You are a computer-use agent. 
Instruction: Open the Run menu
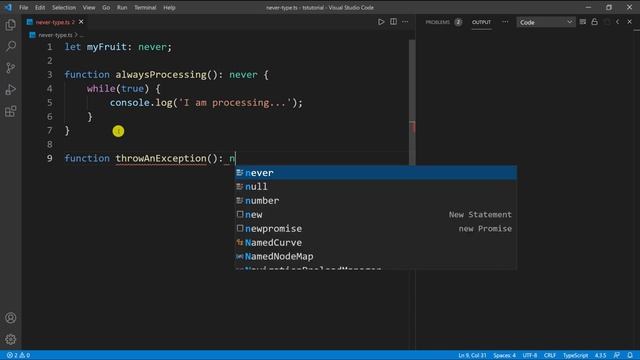122,7
